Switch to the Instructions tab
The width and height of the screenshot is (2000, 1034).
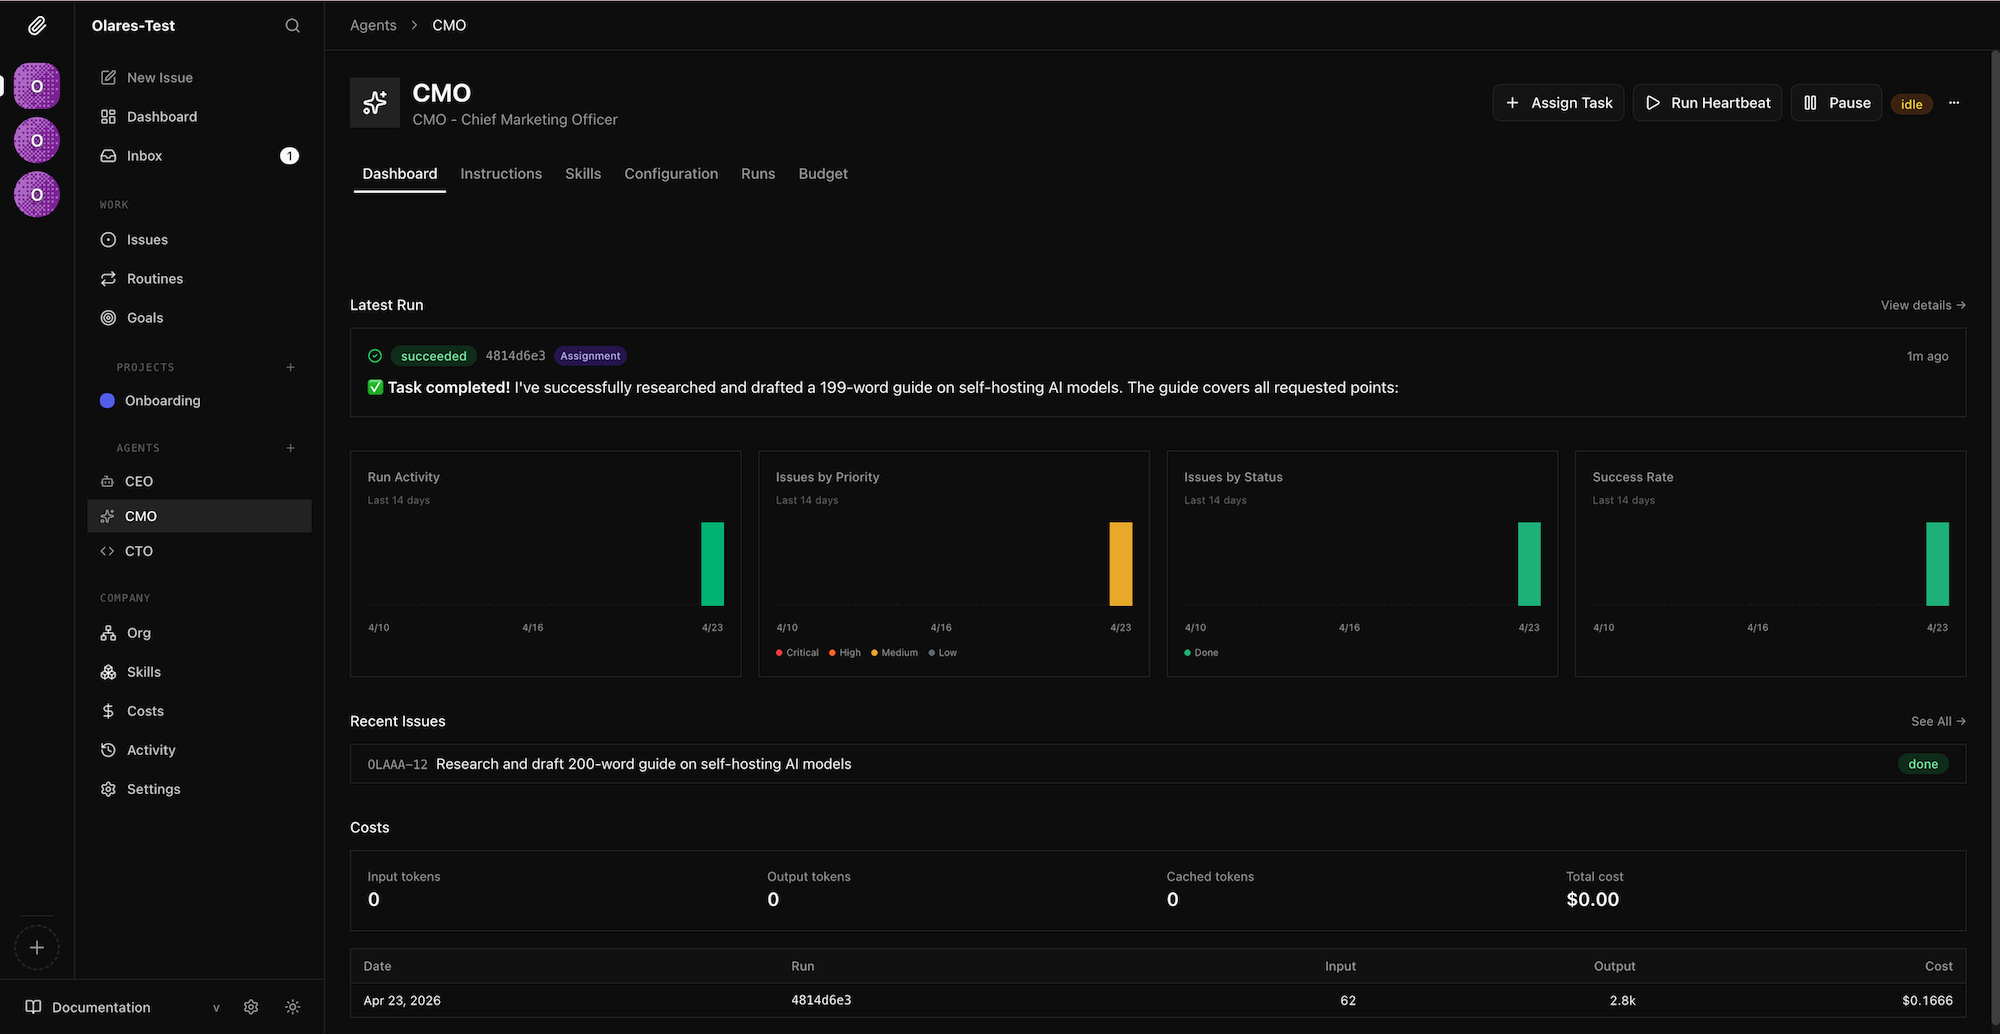501,174
